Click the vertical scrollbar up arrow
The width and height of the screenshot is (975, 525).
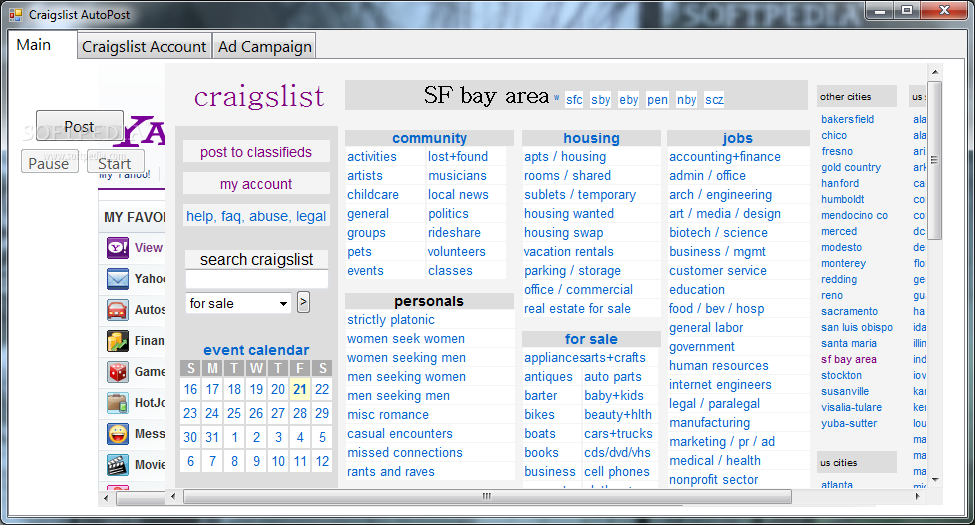pyautogui.click(x=935, y=72)
